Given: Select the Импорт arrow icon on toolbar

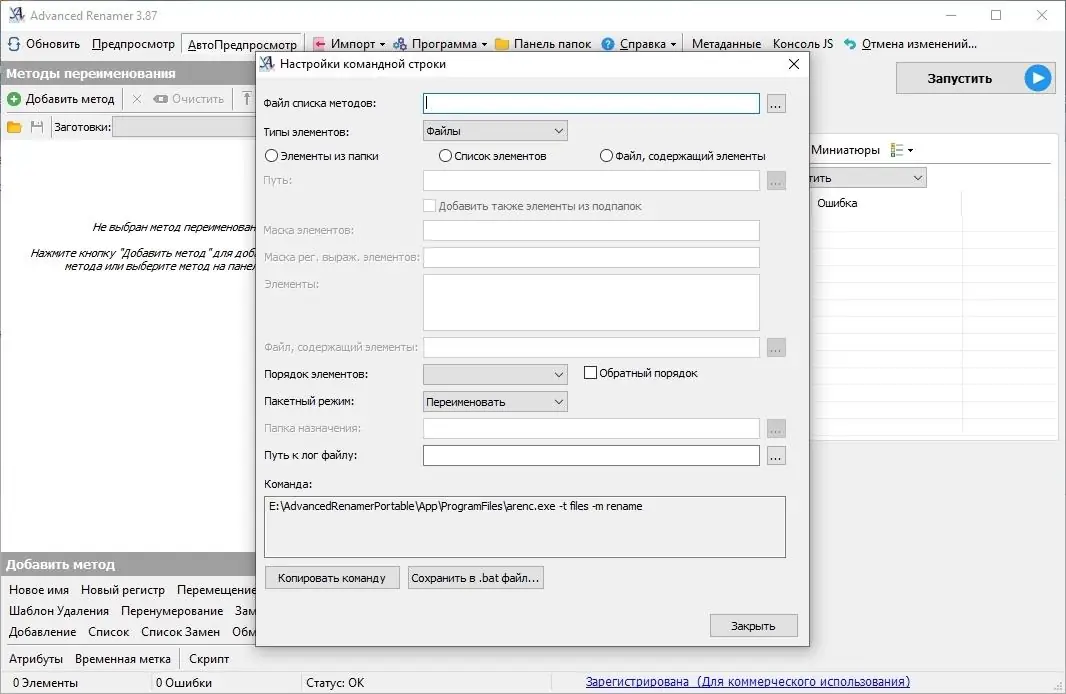Looking at the screenshot, I should (x=317, y=44).
